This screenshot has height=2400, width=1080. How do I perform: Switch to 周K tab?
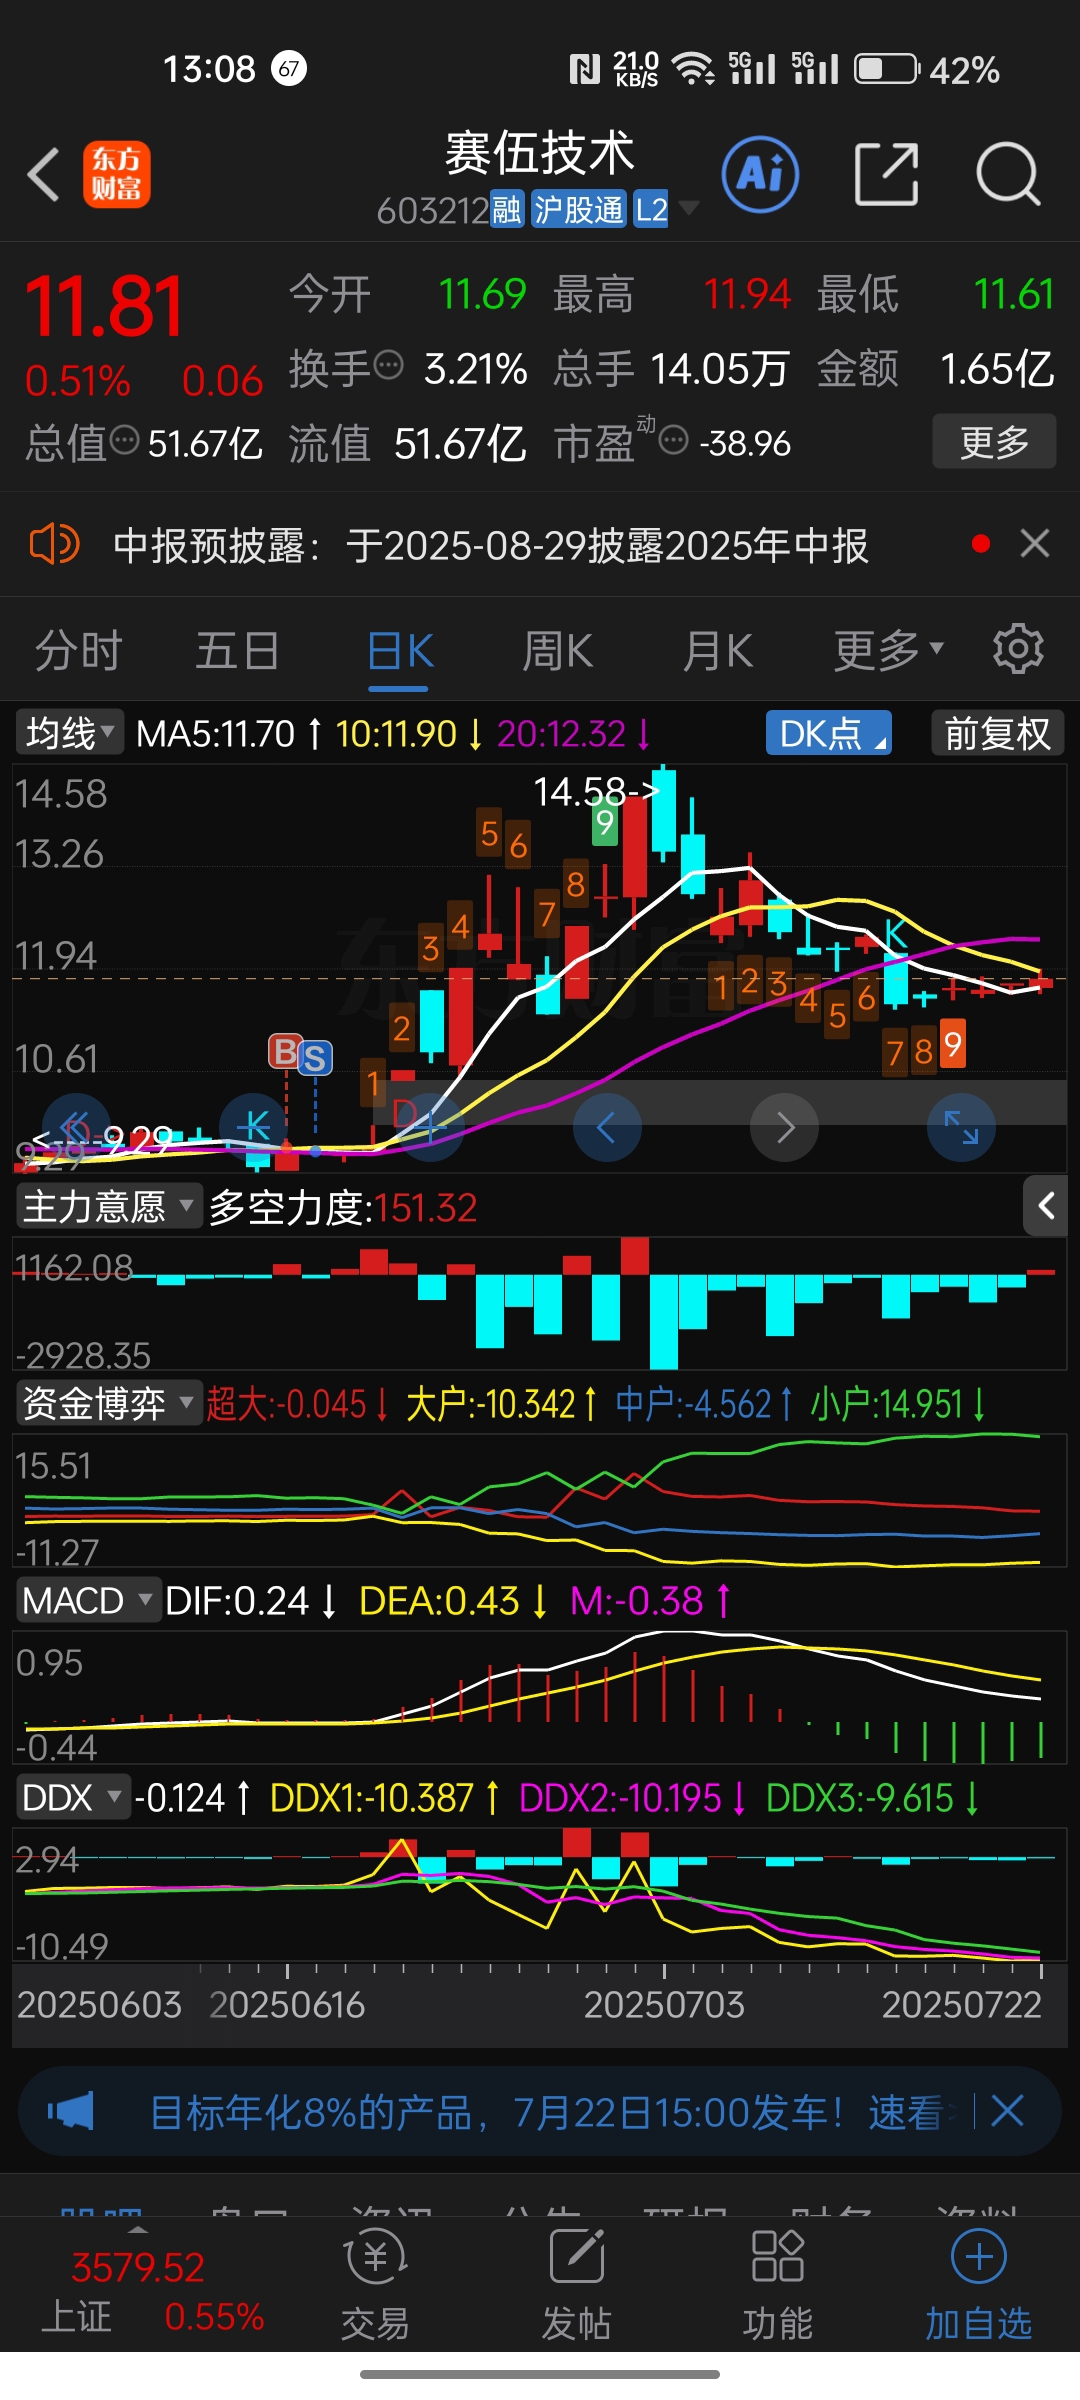point(558,650)
